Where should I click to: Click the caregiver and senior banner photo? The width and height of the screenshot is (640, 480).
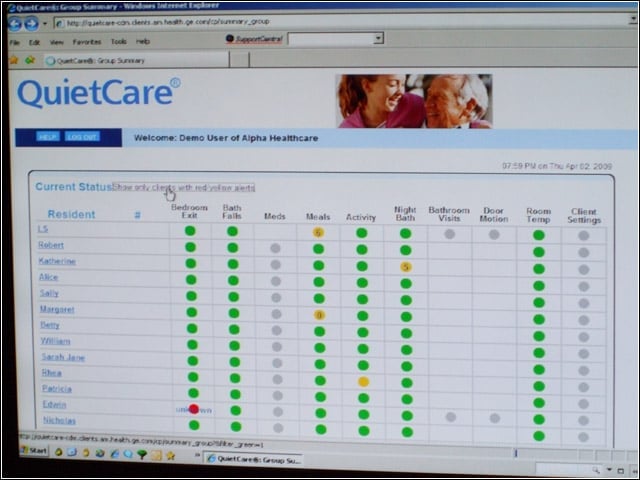[414, 101]
